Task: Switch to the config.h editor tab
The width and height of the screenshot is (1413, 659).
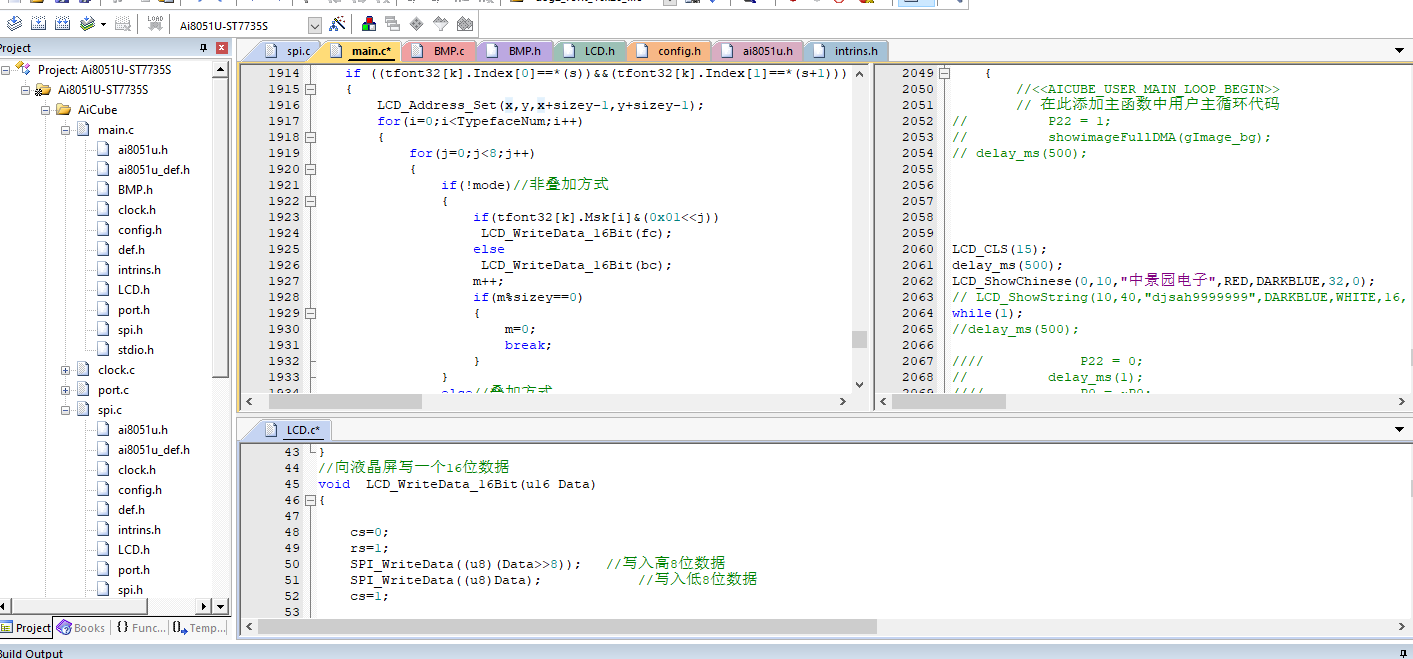Action: click(x=668, y=51)
